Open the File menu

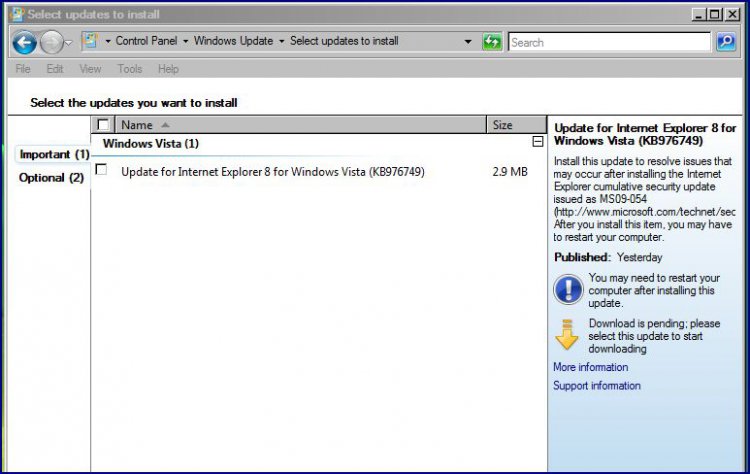click(x=23, y=69)
